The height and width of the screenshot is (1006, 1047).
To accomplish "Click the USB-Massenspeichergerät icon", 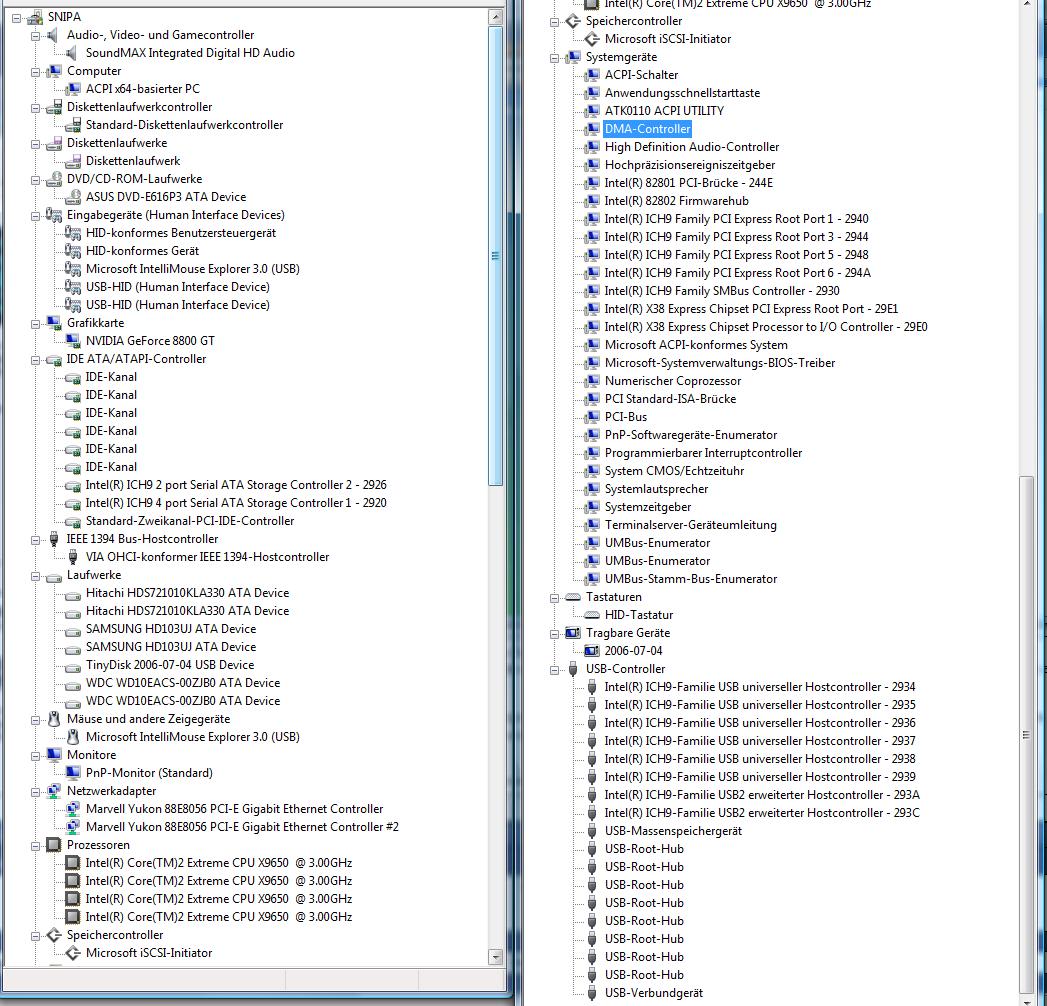I will pos(592,831).
